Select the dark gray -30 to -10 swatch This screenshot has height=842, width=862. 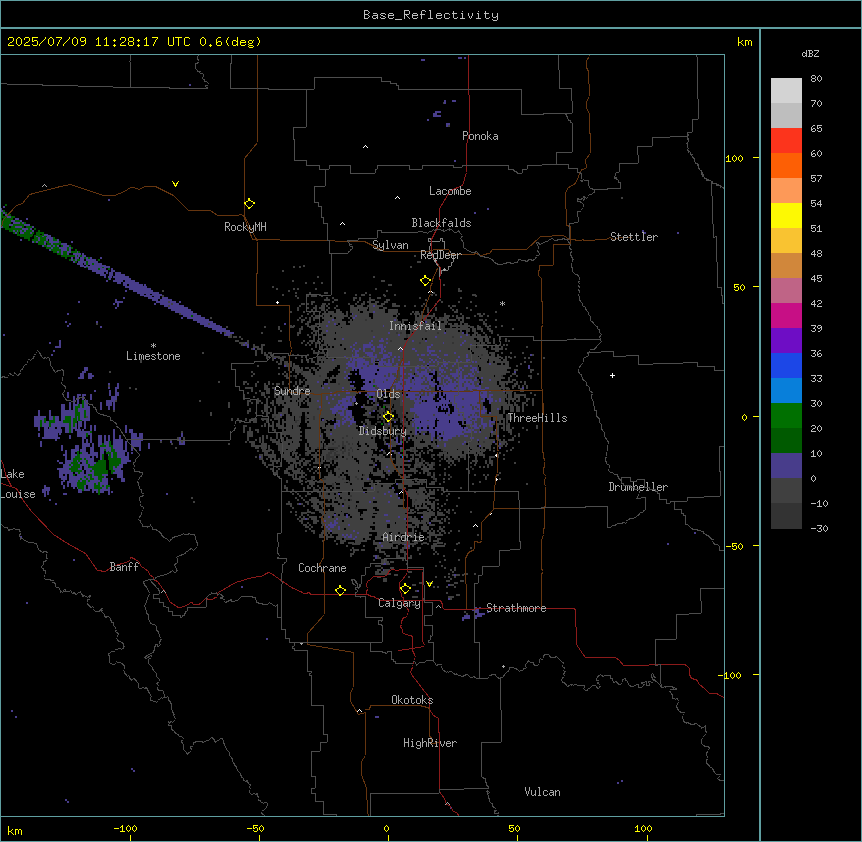click(786, 516)
